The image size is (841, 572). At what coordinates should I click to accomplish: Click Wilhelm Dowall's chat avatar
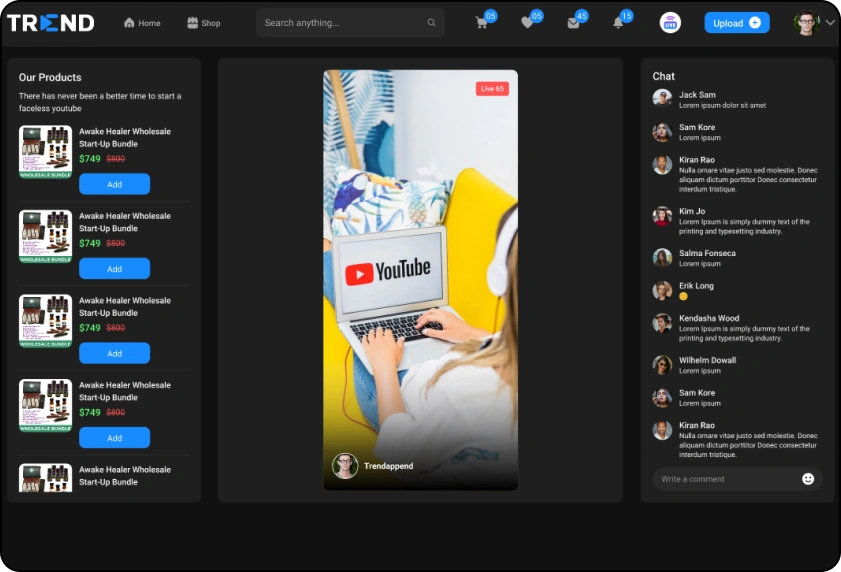click(x=662, y=365)
